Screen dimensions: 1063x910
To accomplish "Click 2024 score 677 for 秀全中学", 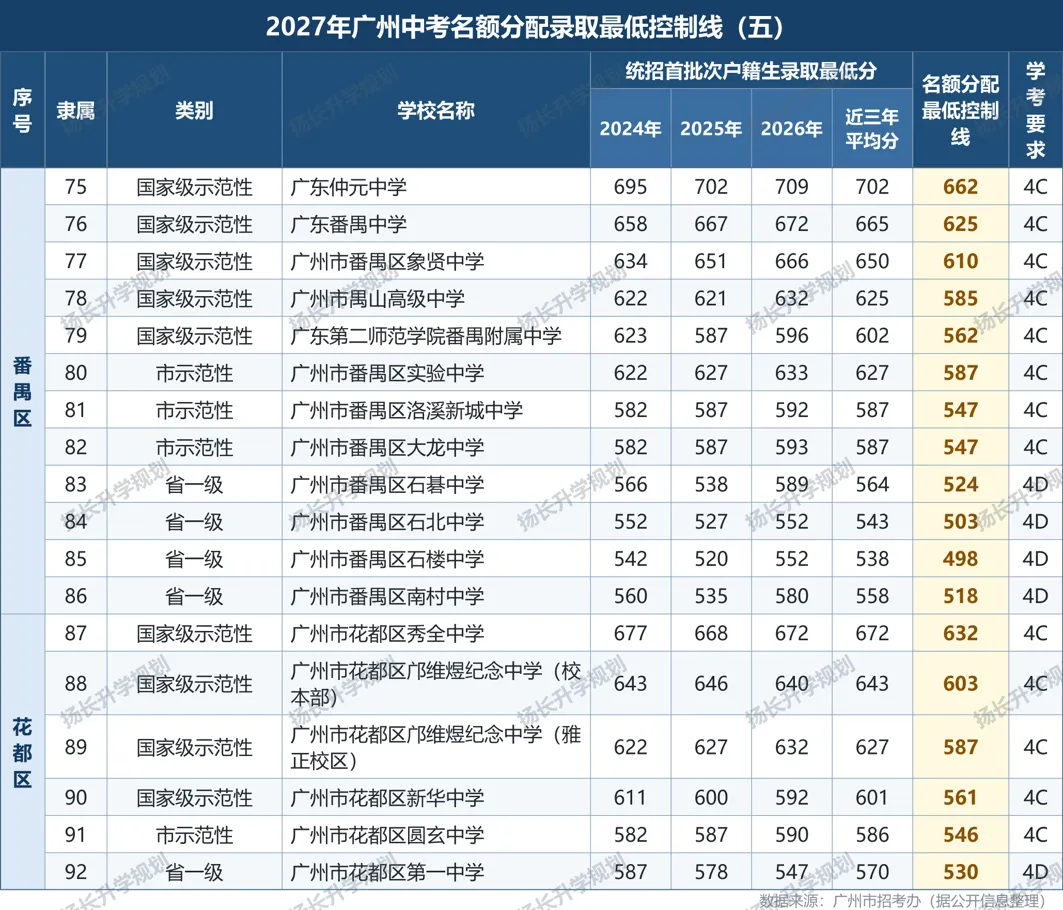I will click(x=630, y=634).
